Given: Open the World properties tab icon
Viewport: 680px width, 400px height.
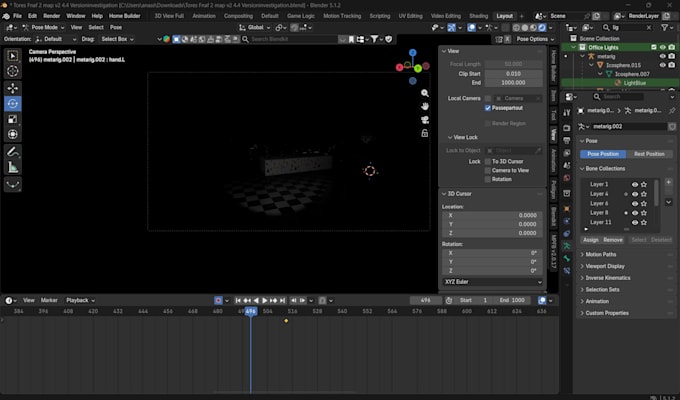Looking at the screenshot, I should 566,178.
